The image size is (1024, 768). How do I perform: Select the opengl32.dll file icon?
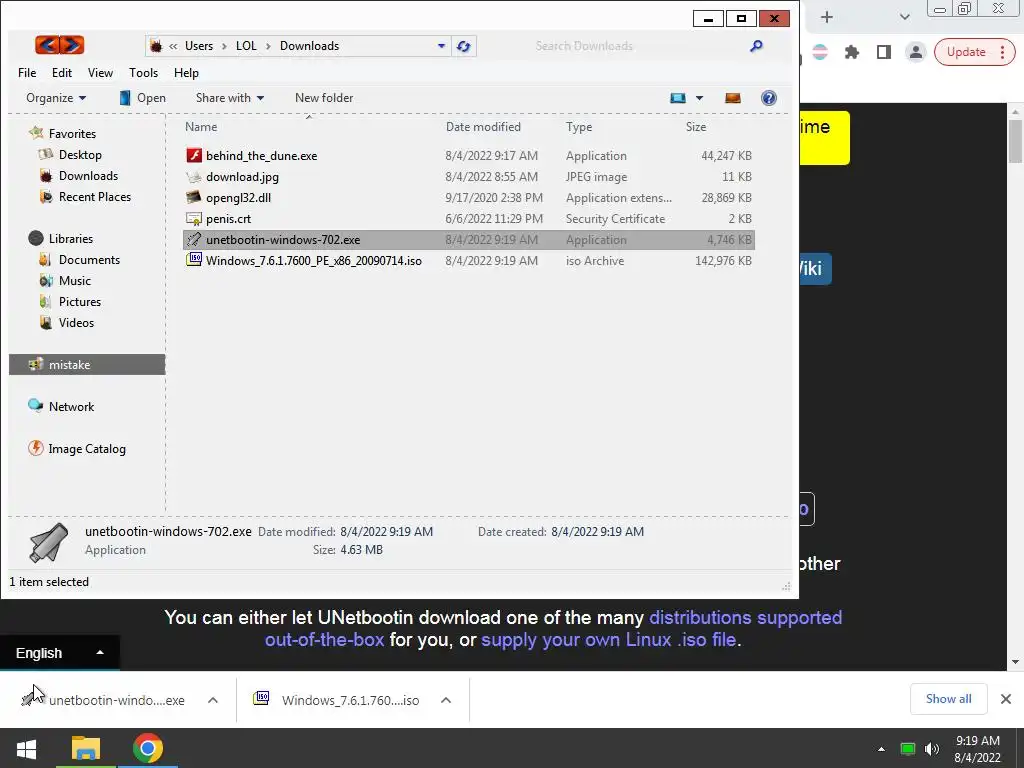pos(194,197)
